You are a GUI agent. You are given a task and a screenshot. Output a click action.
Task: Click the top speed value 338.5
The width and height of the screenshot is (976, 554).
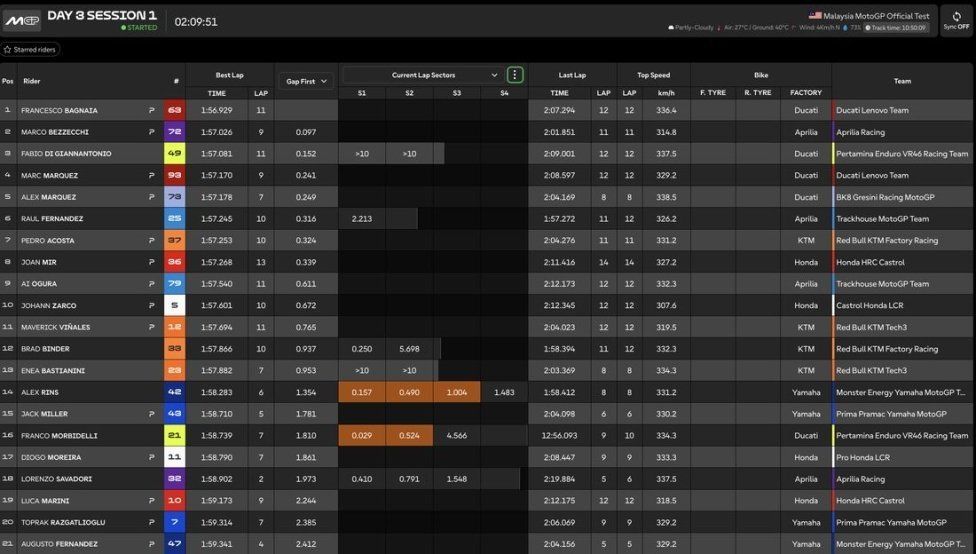pos(666,197)
